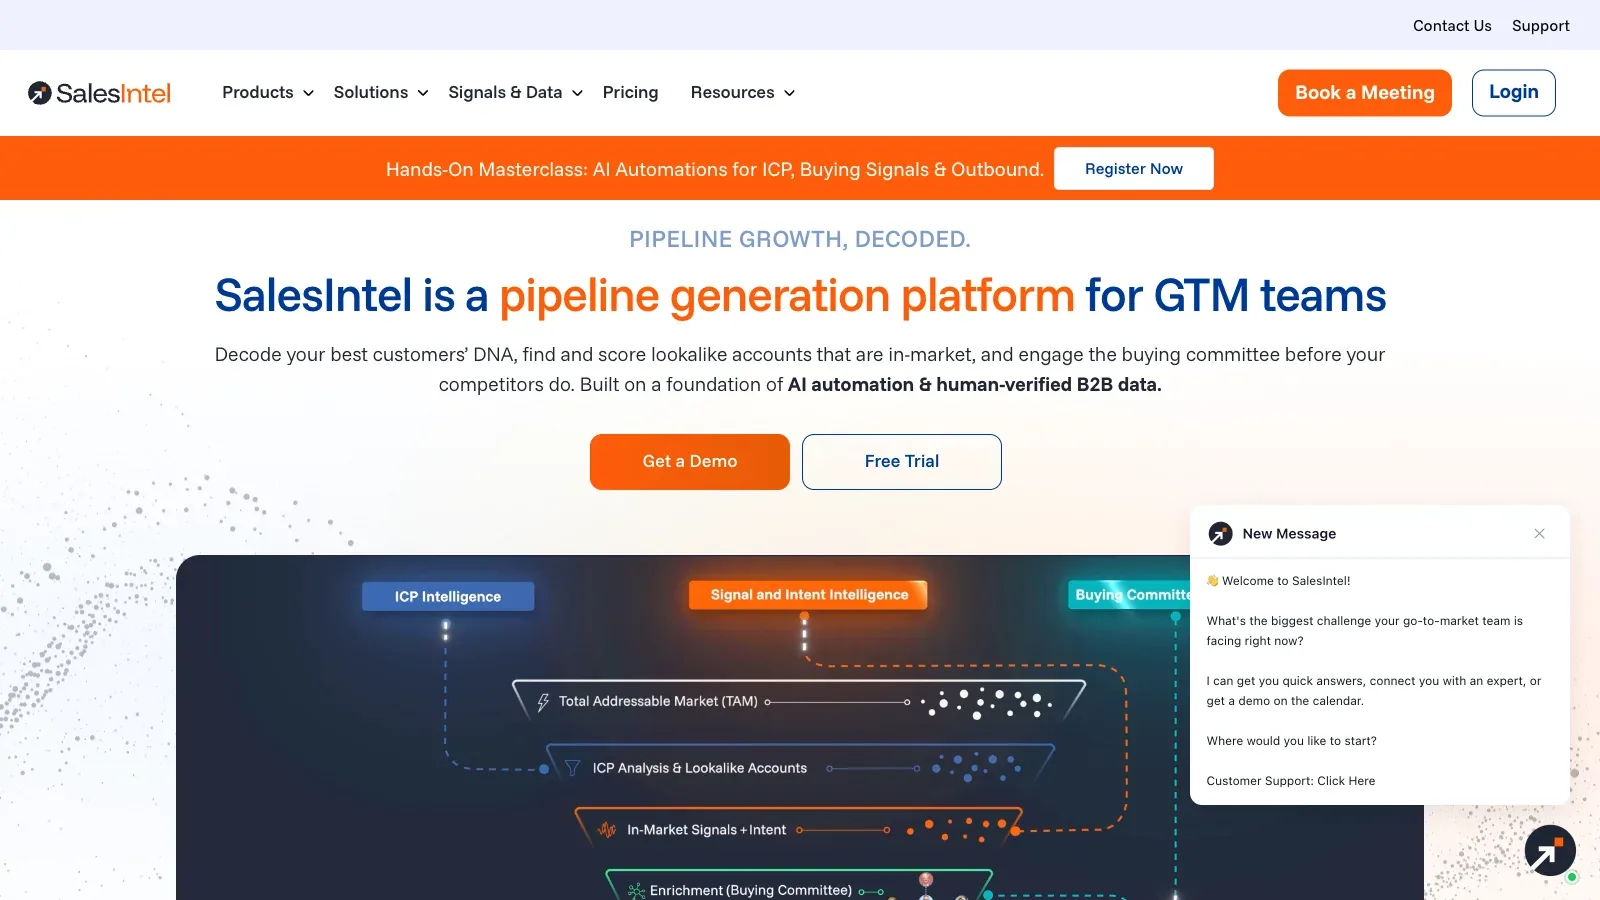The width and height of the screenshot is (1600, 900).
Task: Open the Signals & Data dropdown
Action: (x=515, y=93)
